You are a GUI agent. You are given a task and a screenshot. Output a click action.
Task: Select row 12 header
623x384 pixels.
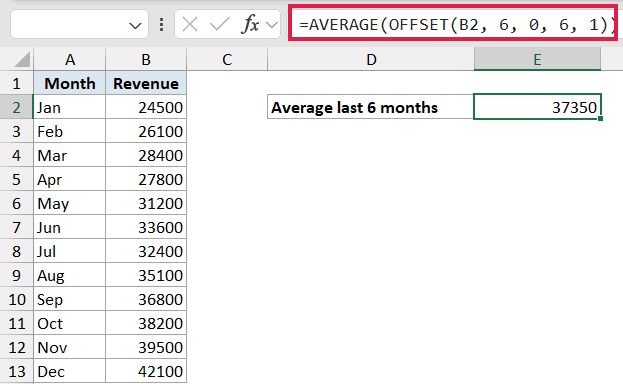(x=16, y=347)
